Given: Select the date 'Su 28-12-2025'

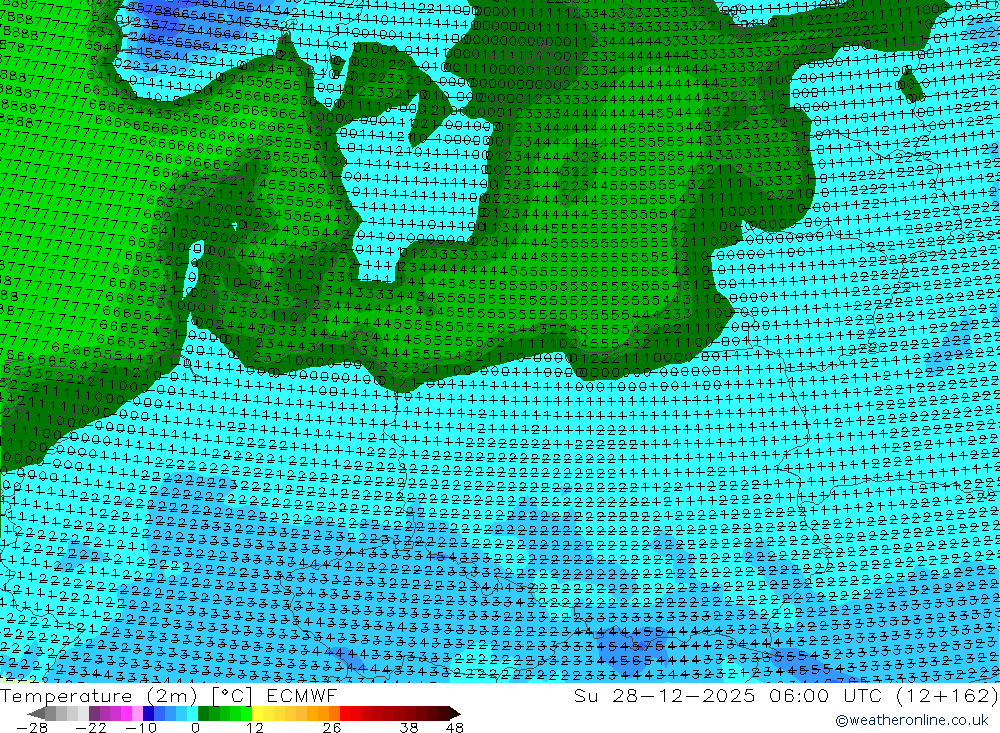Looking at the screenshot, I should point(664,695).
